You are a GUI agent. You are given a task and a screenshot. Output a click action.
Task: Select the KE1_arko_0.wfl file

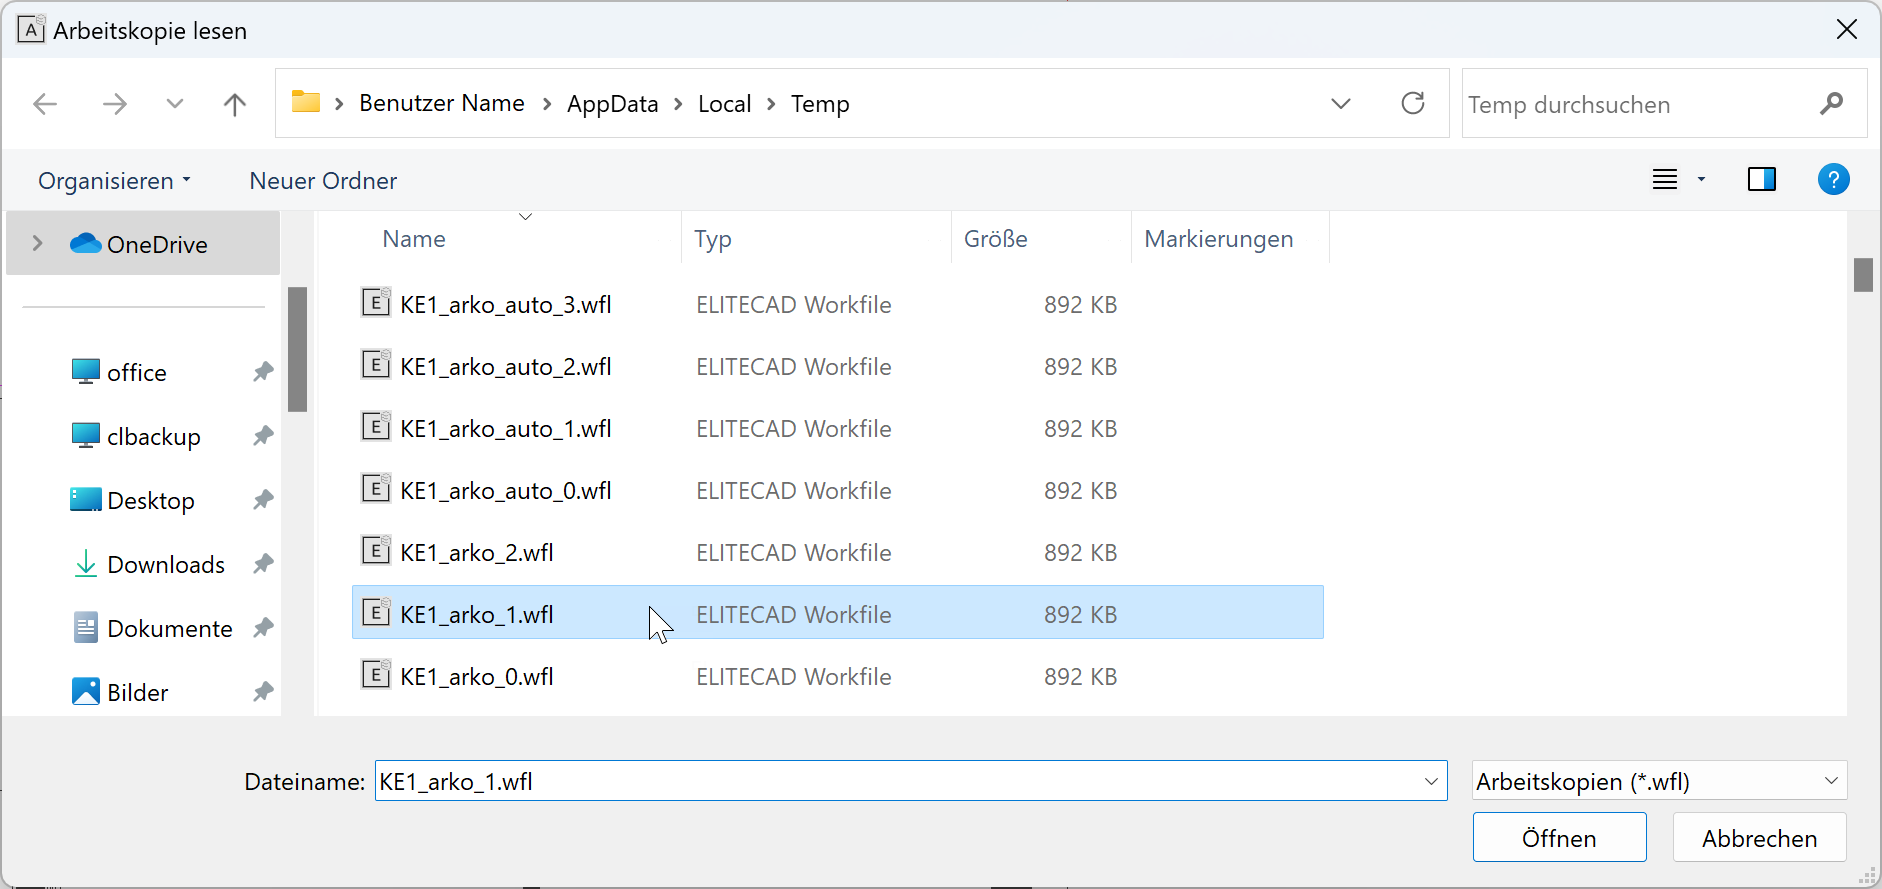pos(477,677)
